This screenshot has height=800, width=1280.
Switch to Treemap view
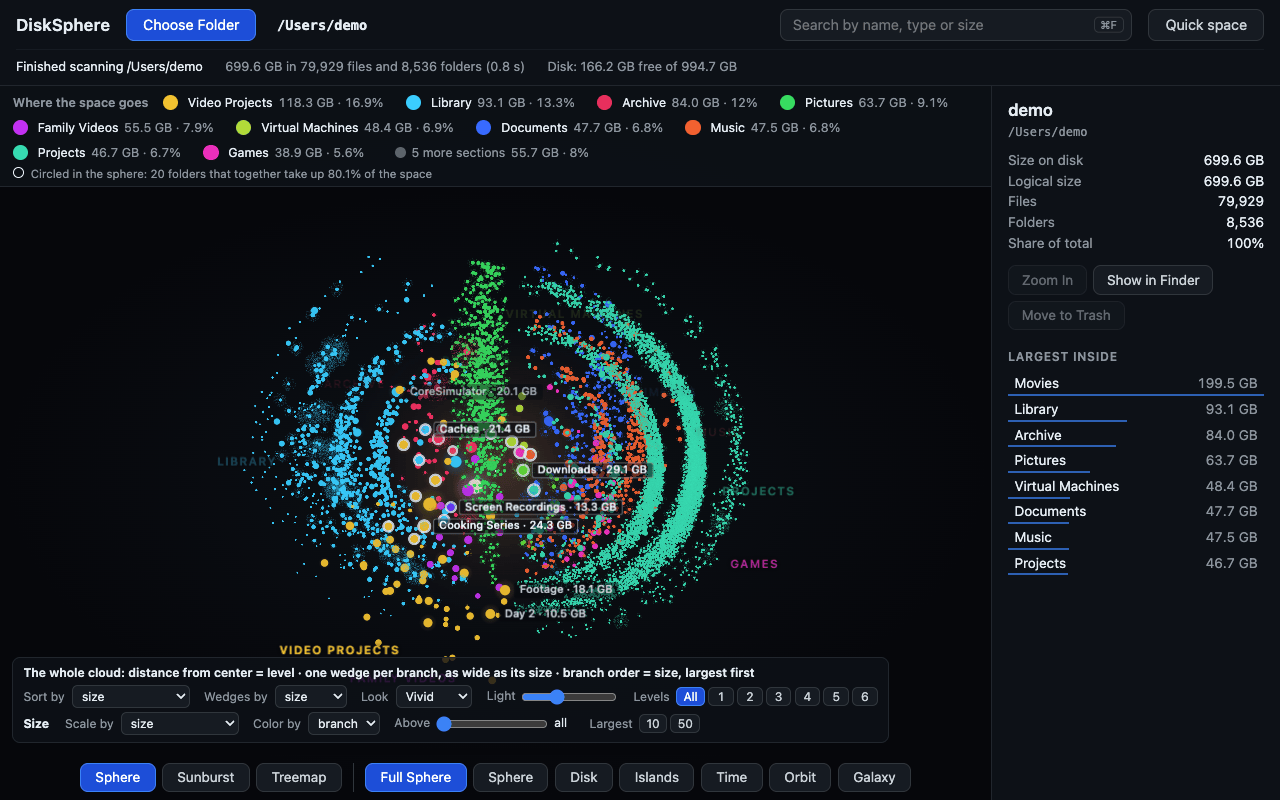(299, 777)
